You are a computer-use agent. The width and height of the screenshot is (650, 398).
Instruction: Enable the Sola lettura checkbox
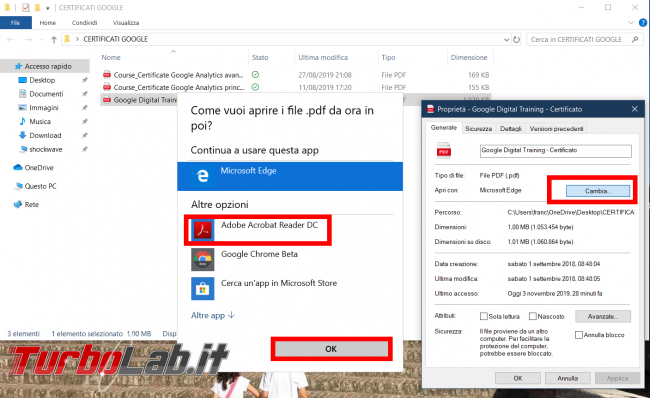point(483,316)
